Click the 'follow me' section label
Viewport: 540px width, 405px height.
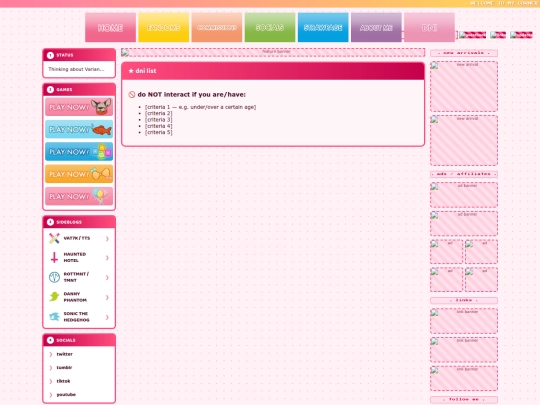click(x=464, y=399)
